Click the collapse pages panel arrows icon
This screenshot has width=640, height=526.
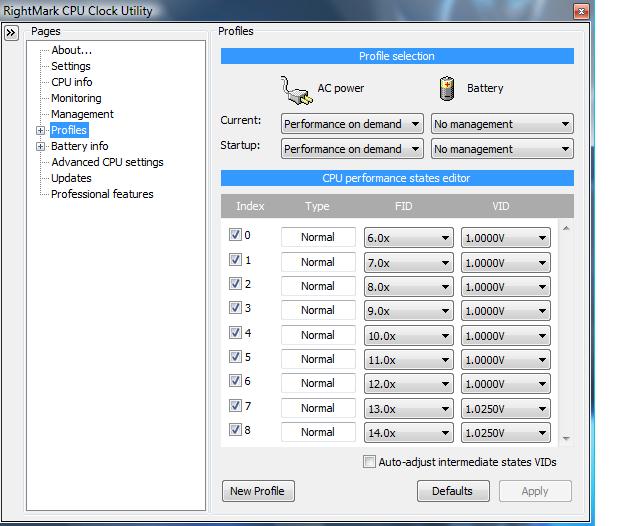pyautogui.click(x=11, y=33)
